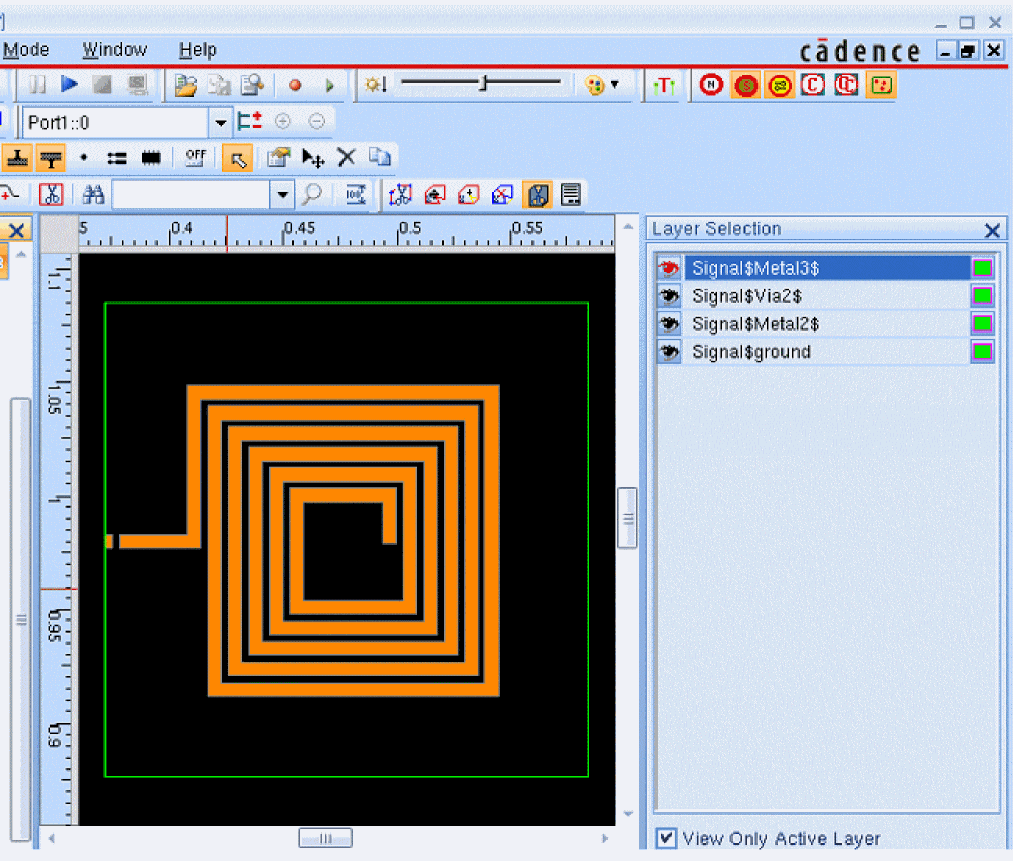Click the blue polygon crossed icon
Image resolution: width=1013 pixels, height=861 pixels.
coord(502,194)
